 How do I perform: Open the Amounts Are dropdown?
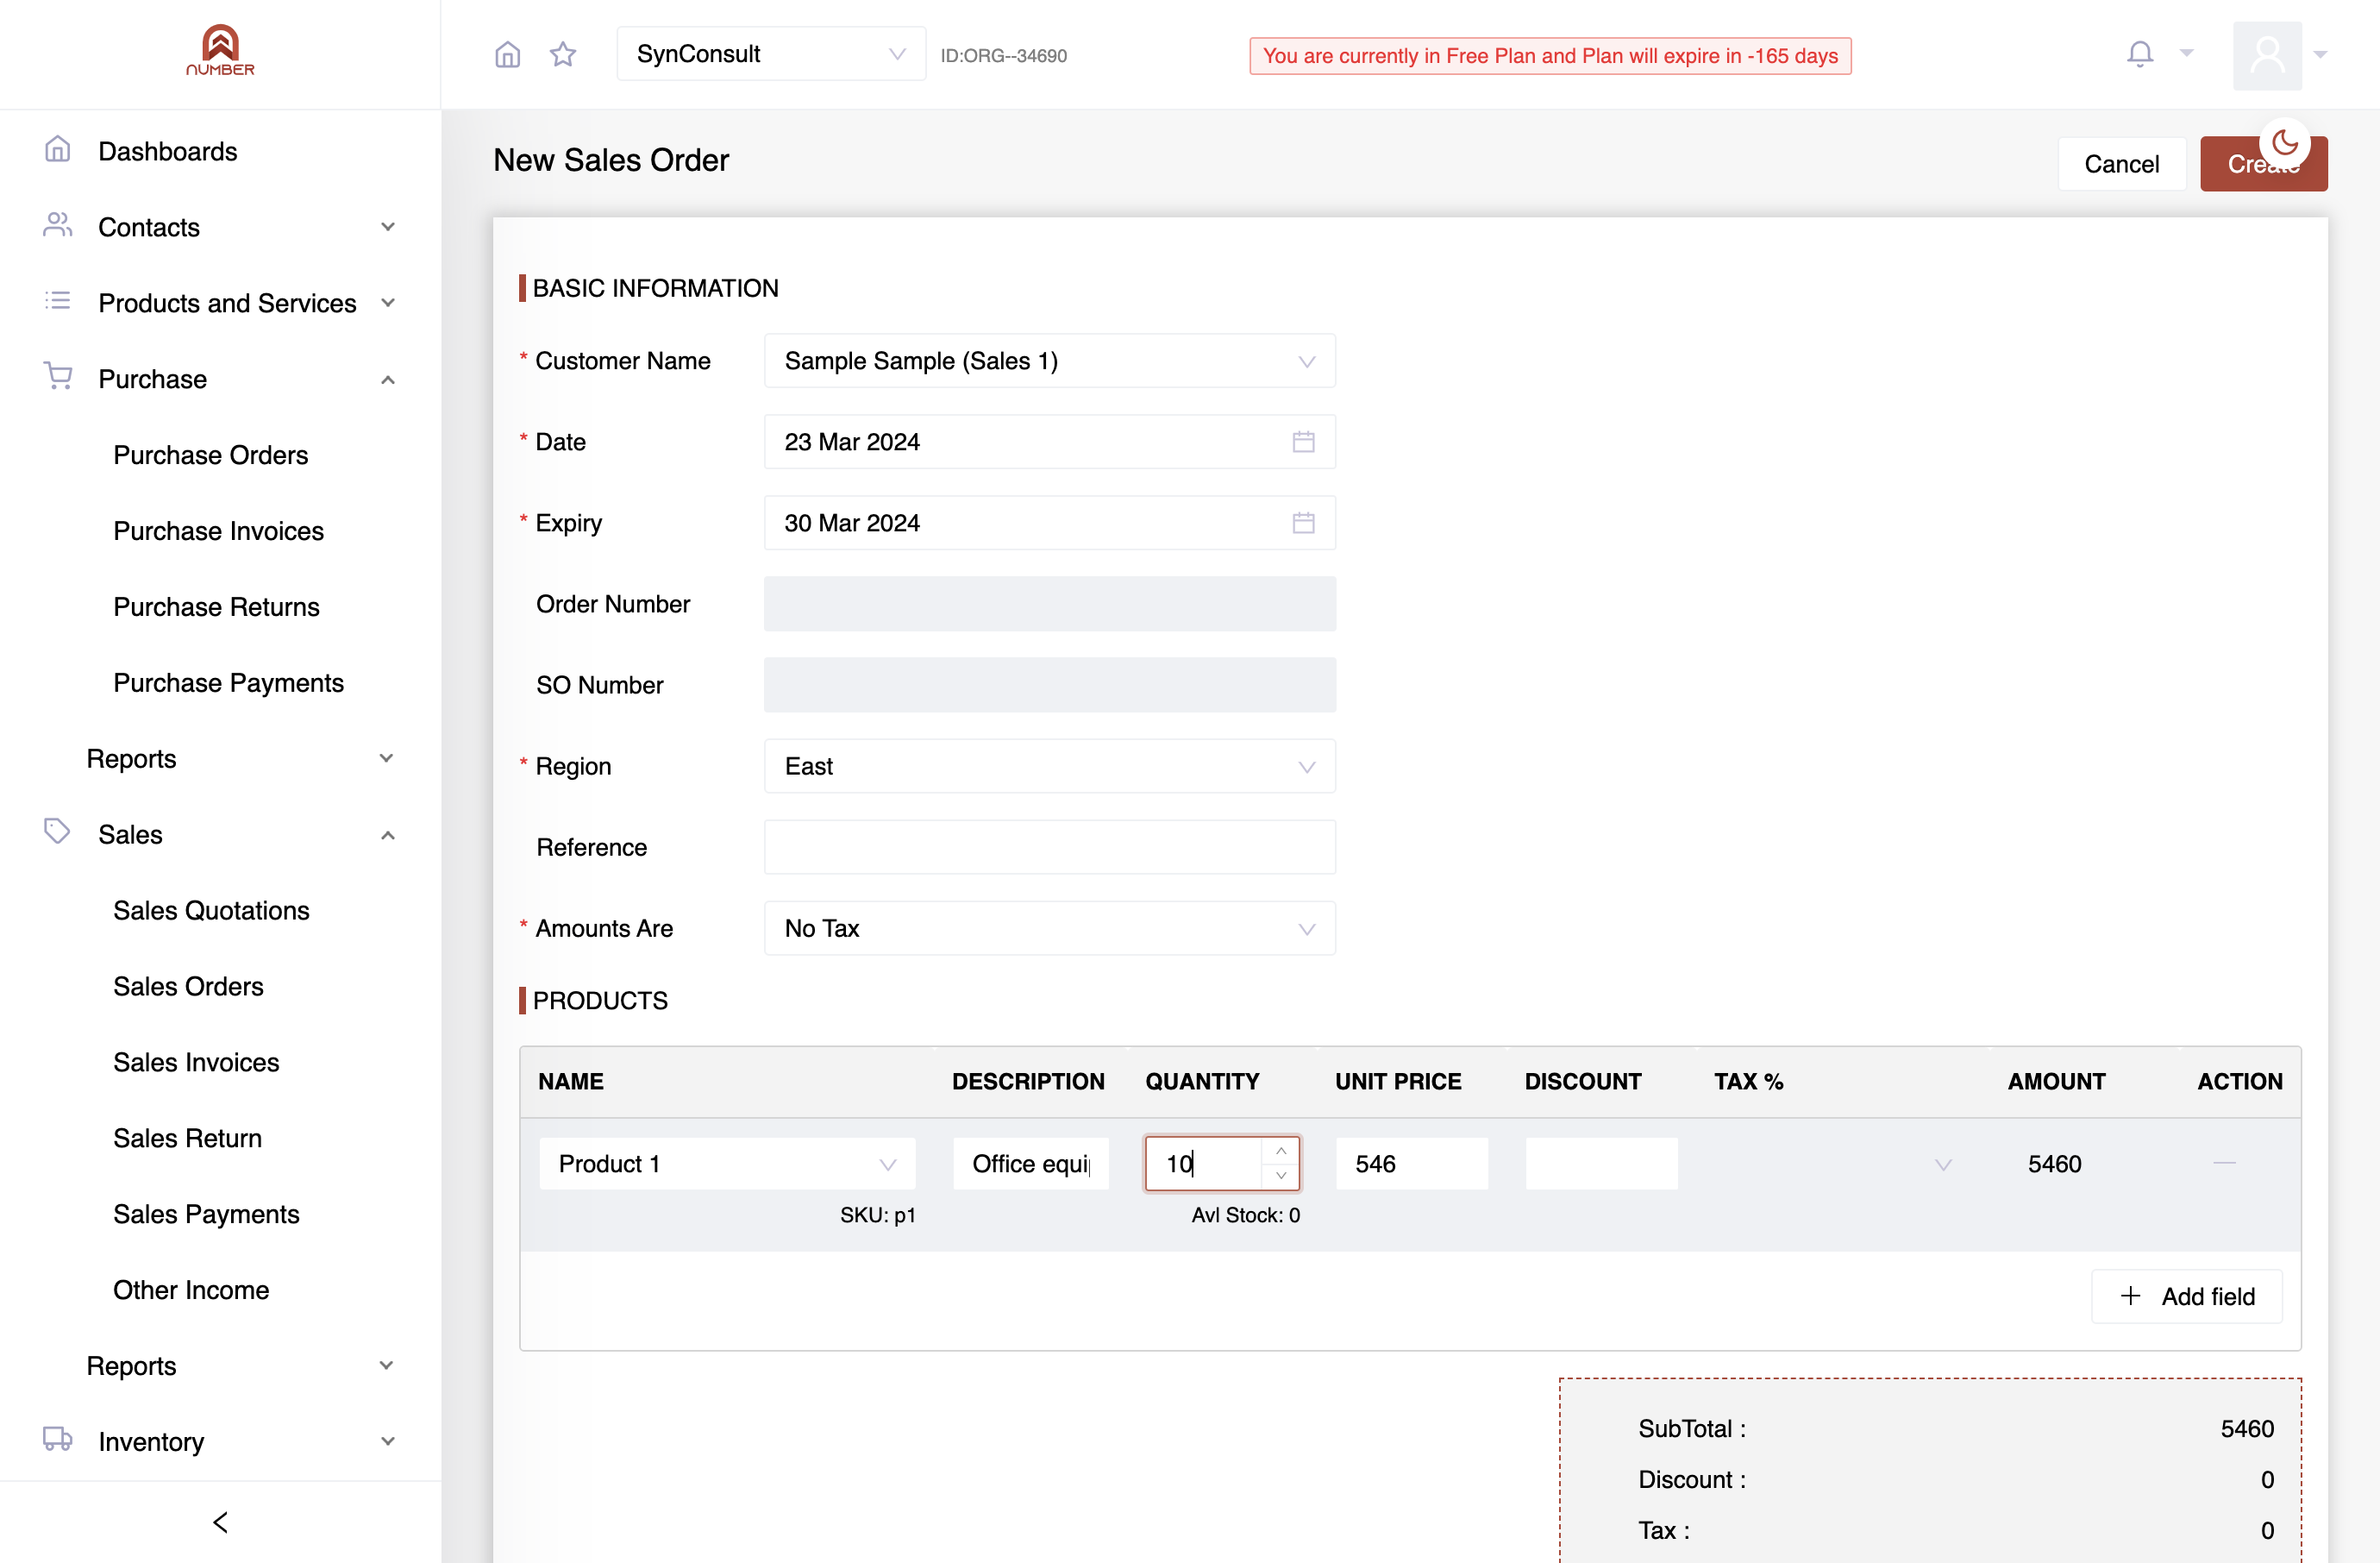1049,928
